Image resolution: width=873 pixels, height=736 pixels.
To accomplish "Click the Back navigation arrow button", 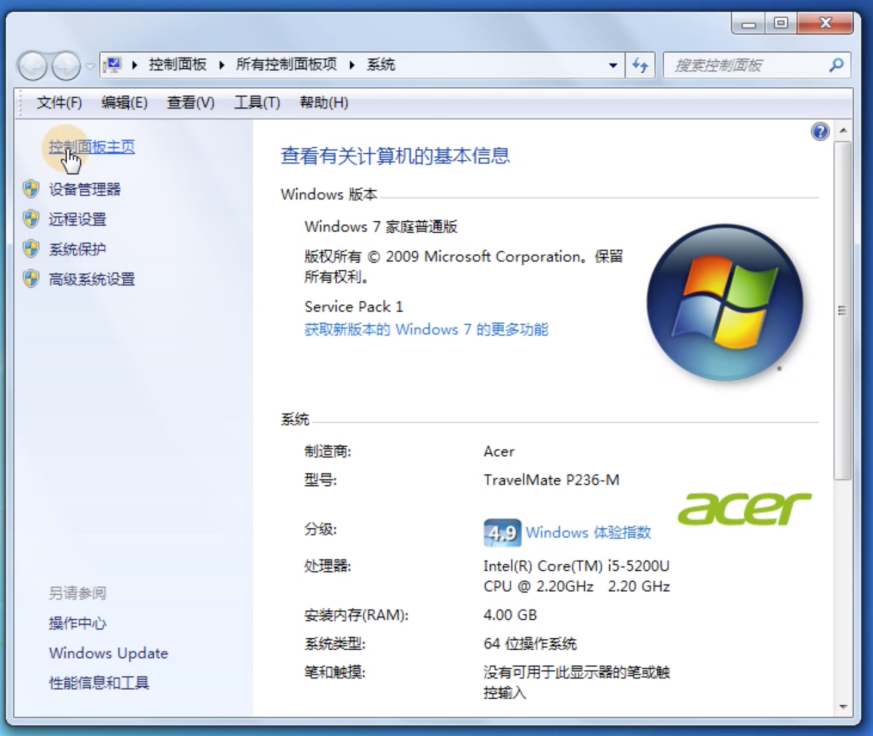I will 32,66.
